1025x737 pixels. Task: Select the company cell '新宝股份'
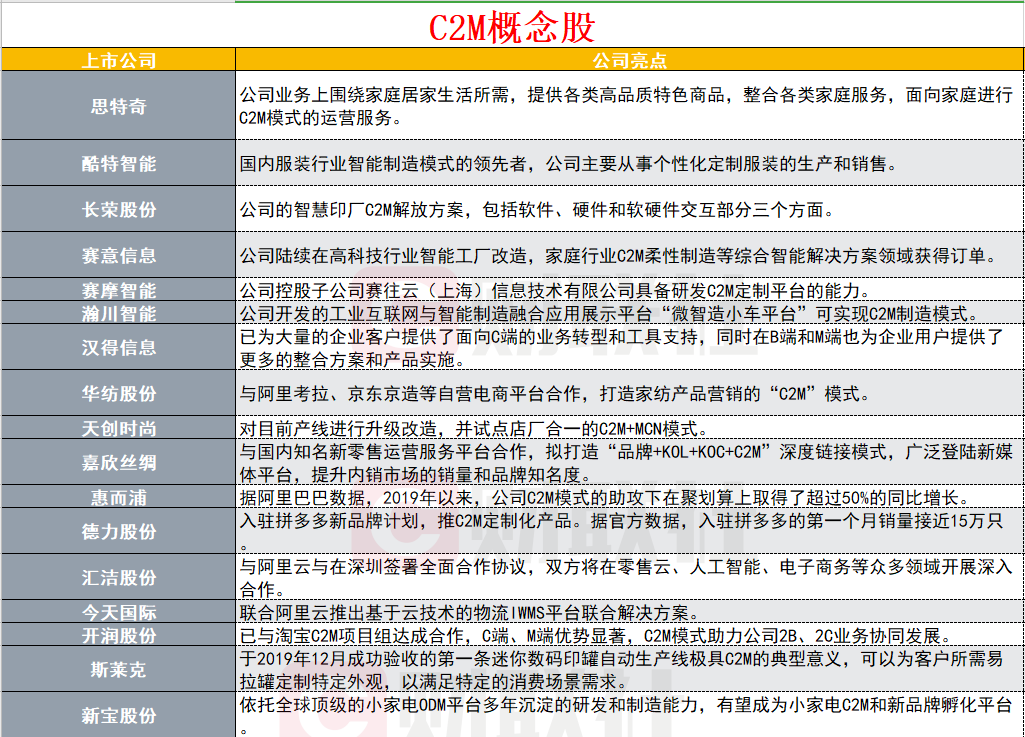coord(118,715)
